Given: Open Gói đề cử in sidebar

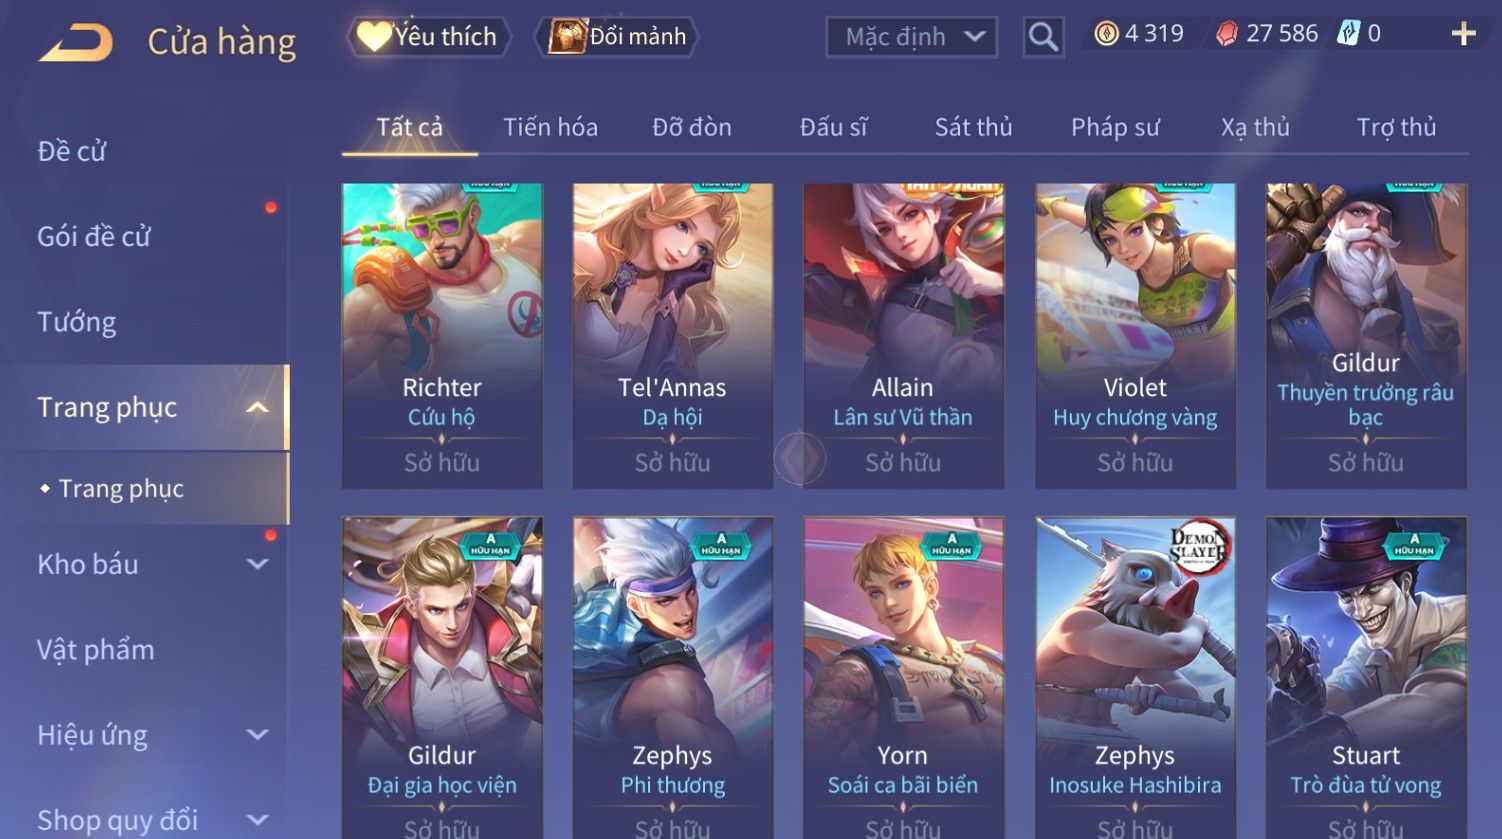Looking at the screenshot, I should point(94,237).
